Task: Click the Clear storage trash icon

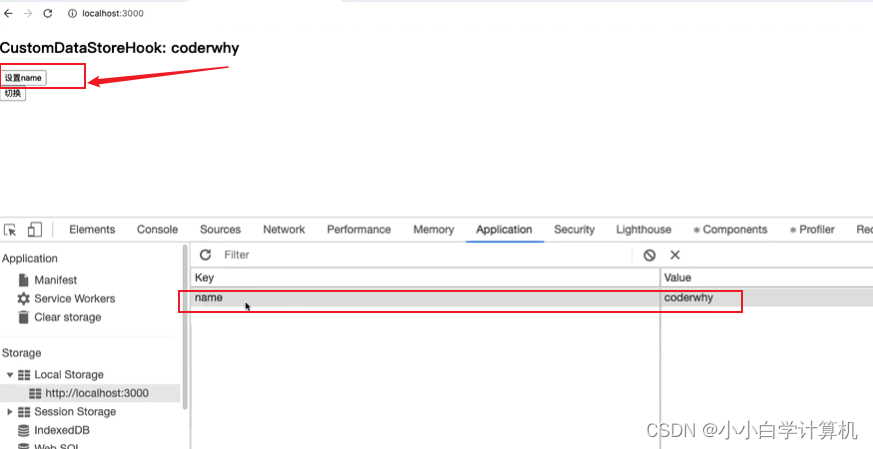Action: point(23,317)
